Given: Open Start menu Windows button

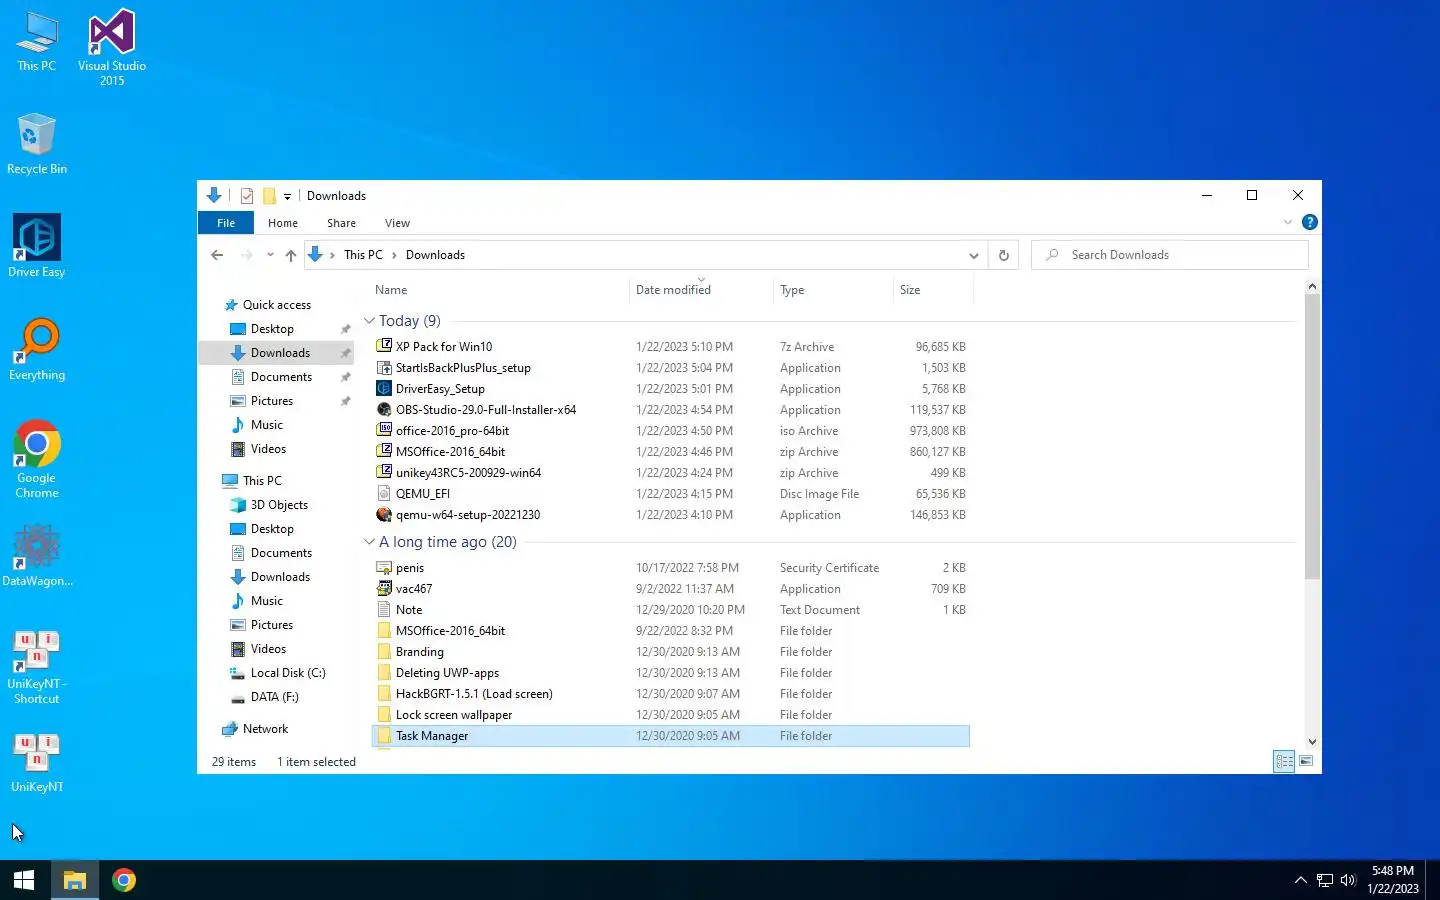Looking at the screenshot, I should tap(24, 880).
